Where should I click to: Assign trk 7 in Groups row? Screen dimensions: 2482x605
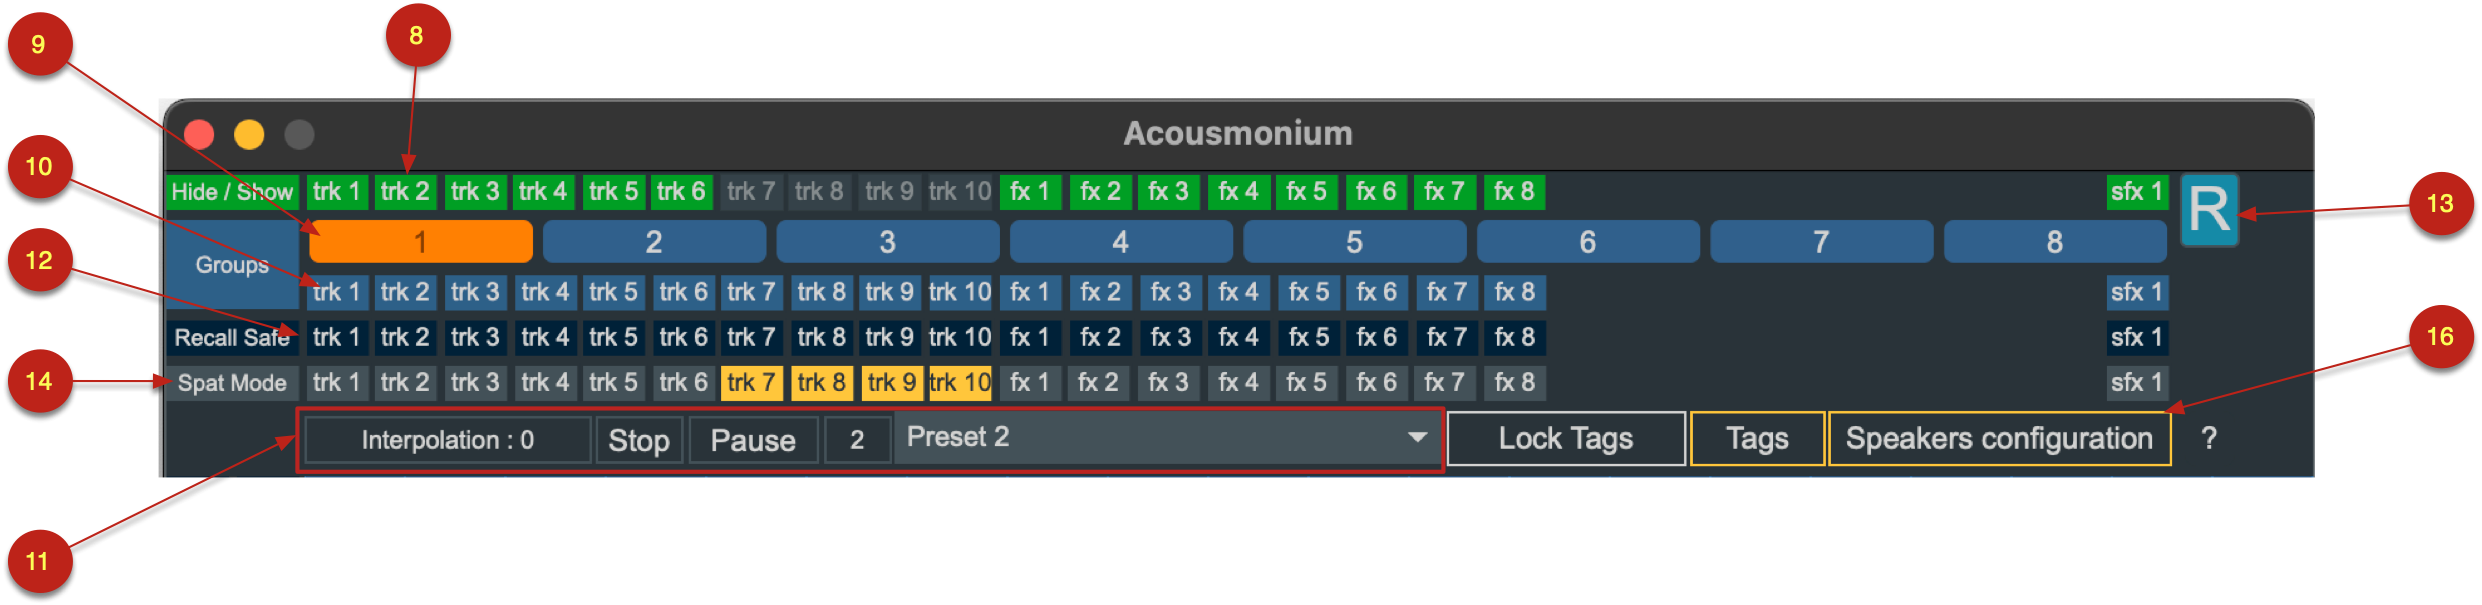(x=751, y=292)
